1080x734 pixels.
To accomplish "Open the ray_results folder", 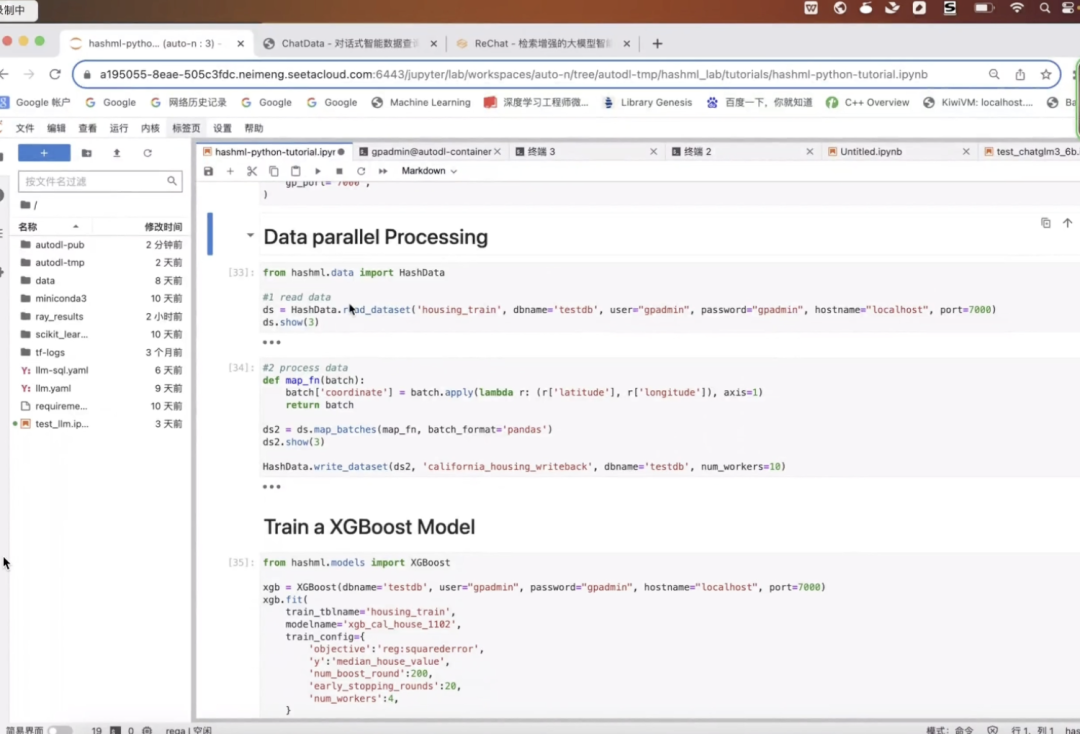I will point(59,316).
